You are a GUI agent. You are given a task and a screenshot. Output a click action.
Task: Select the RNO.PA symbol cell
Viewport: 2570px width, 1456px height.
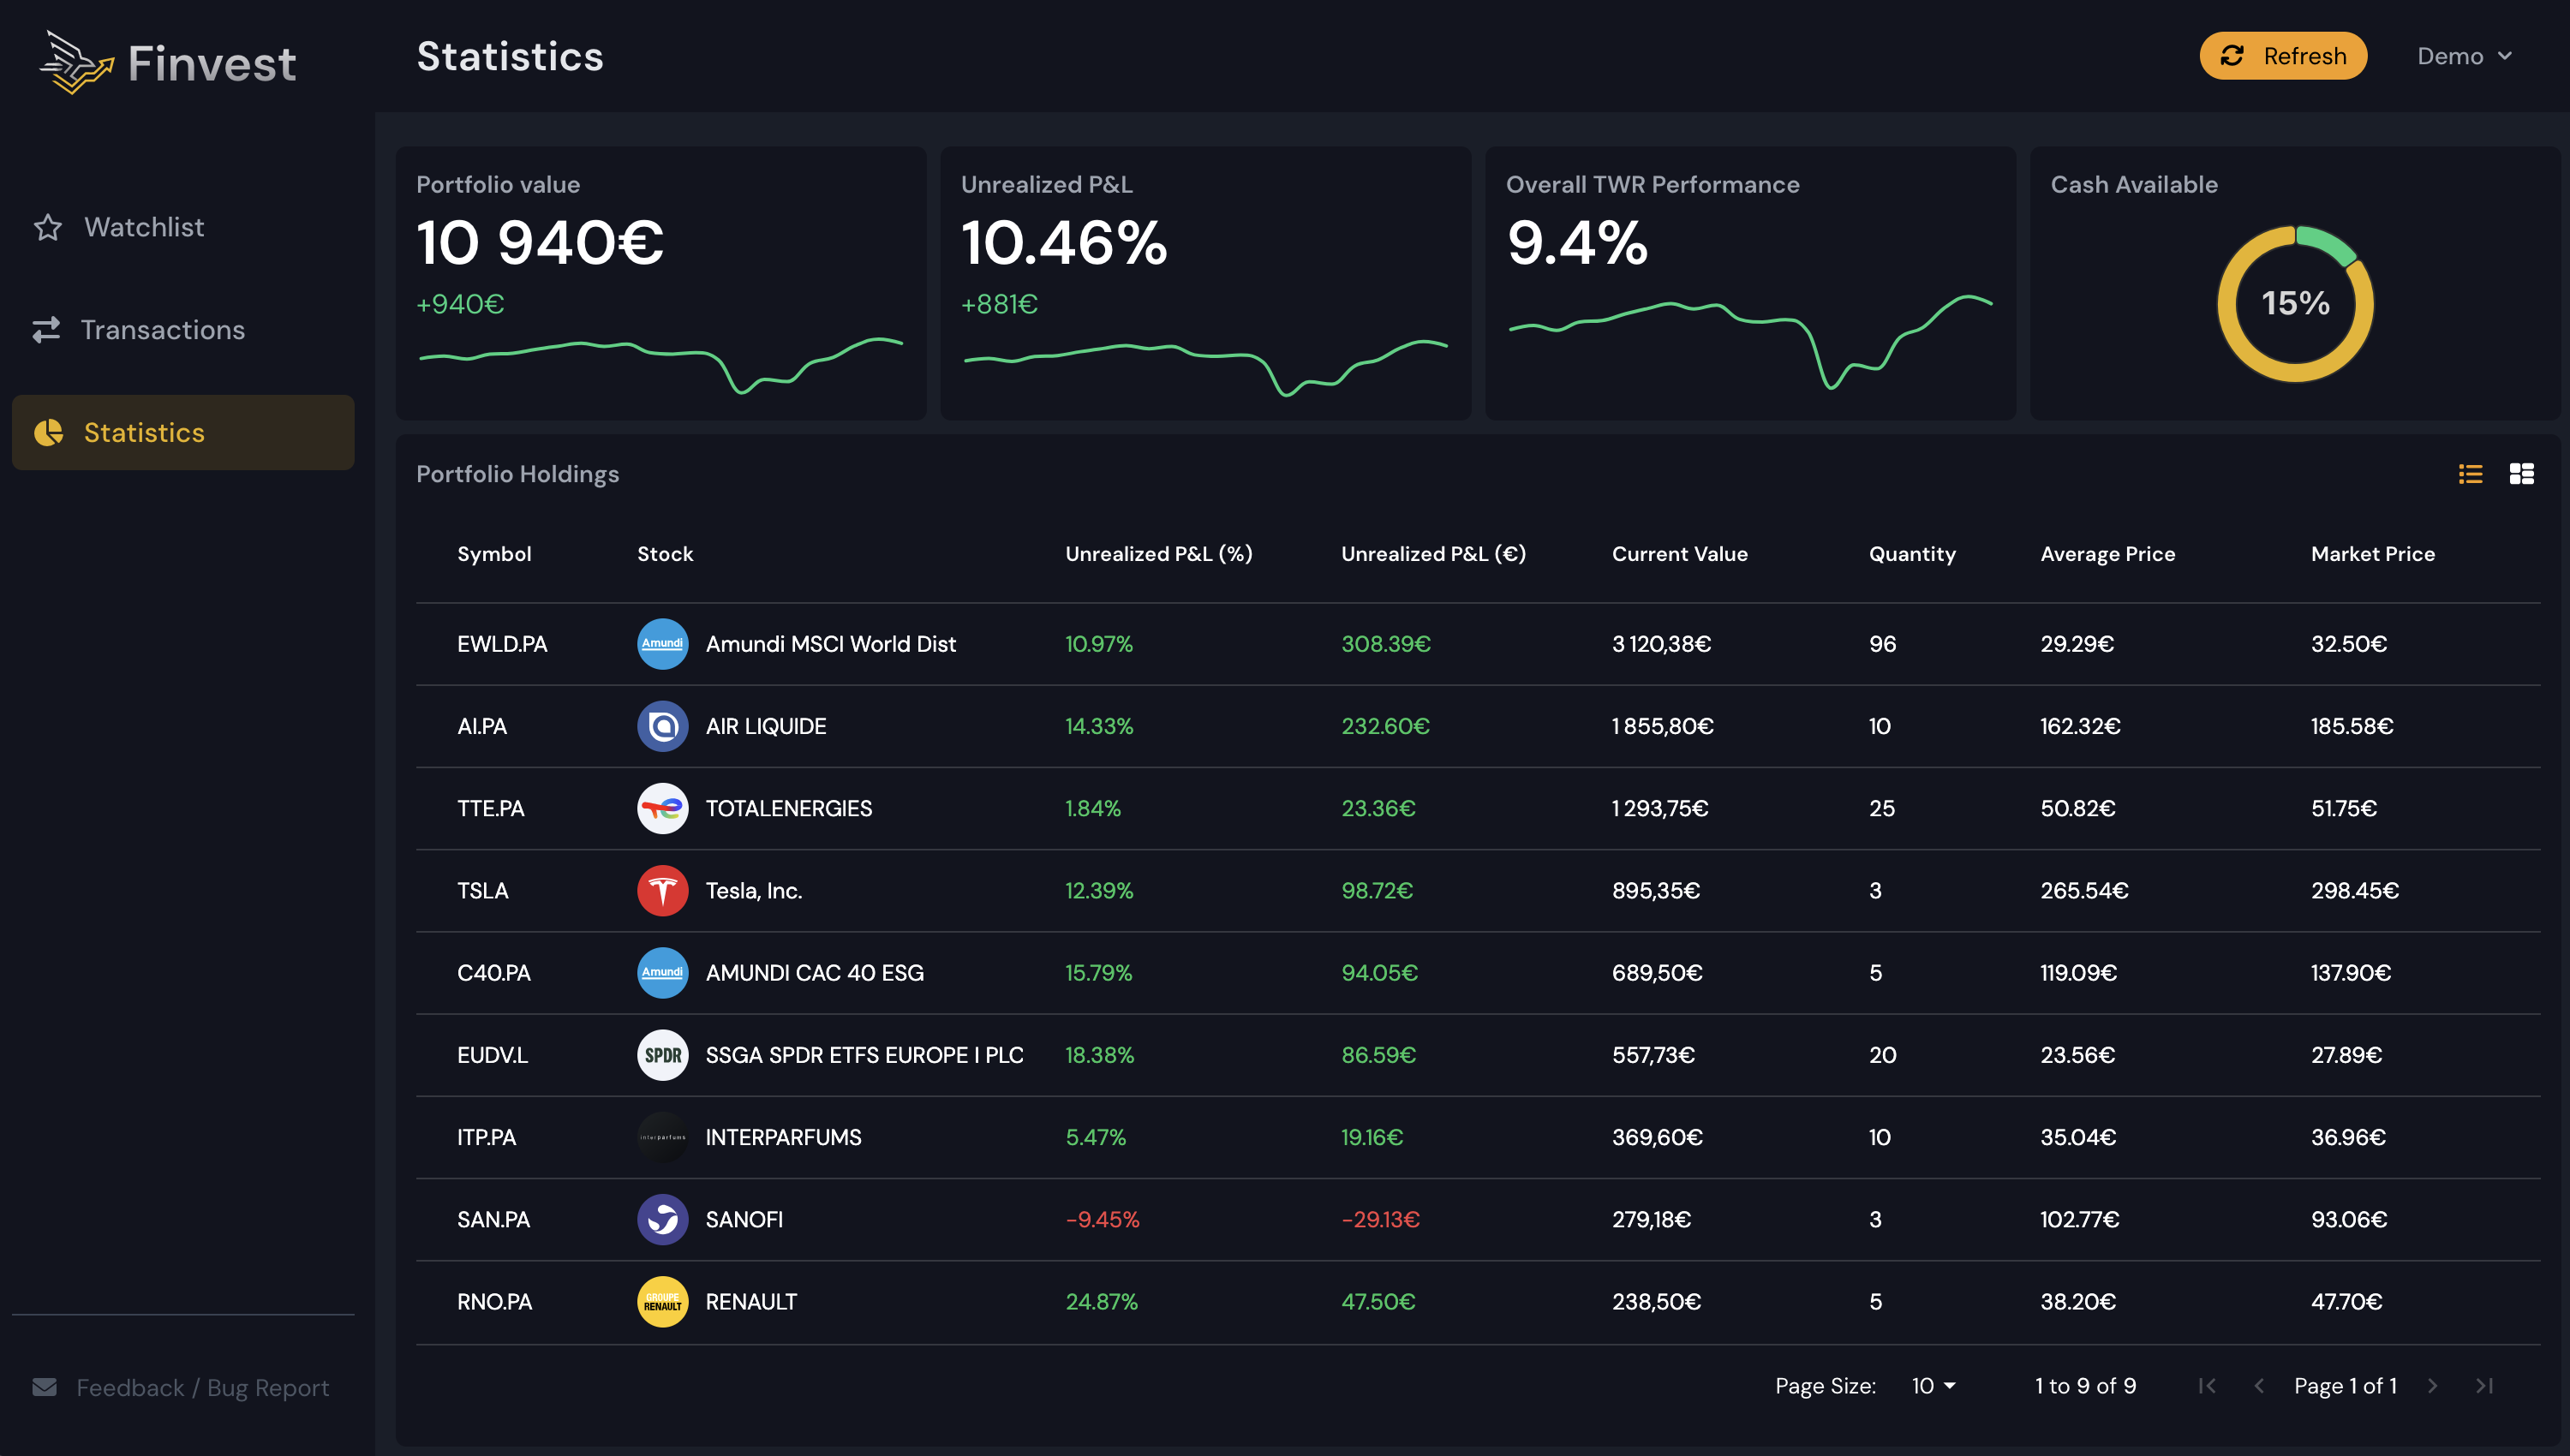(x=495, y=1302)
